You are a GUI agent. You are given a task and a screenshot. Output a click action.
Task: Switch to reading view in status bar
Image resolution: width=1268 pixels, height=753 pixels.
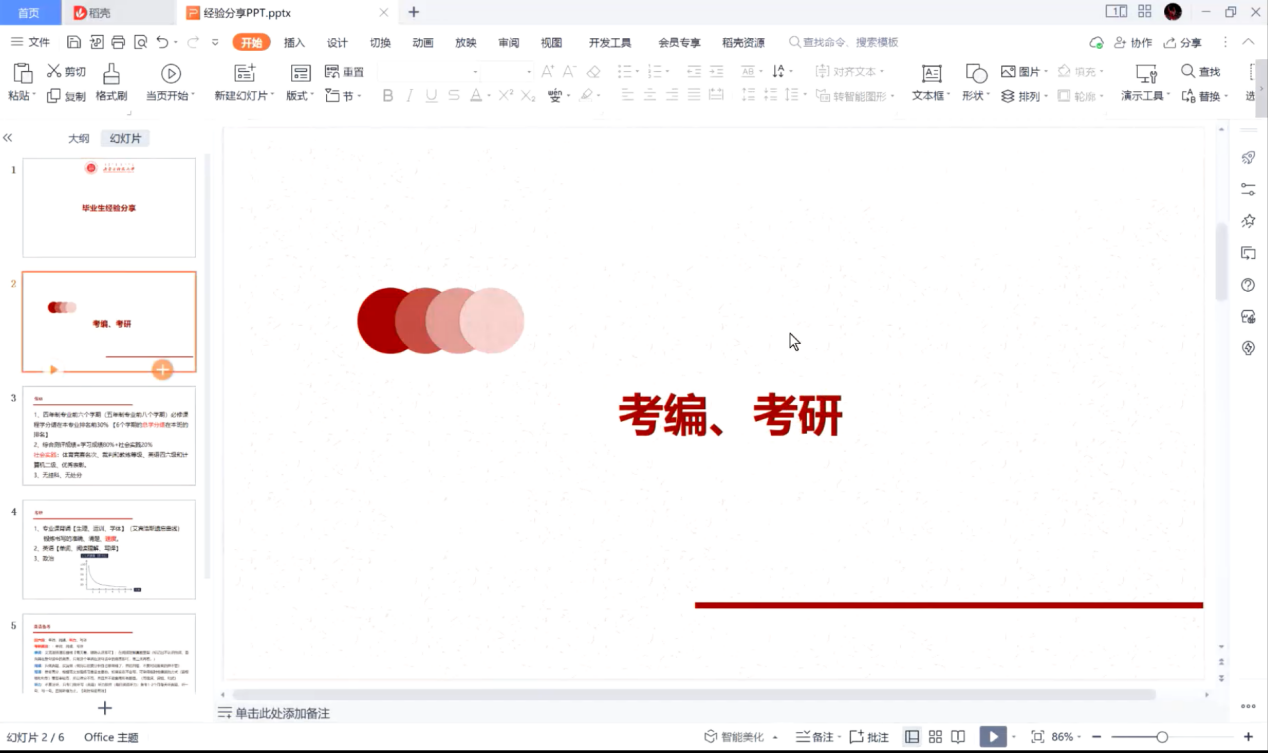pos(958,737)
